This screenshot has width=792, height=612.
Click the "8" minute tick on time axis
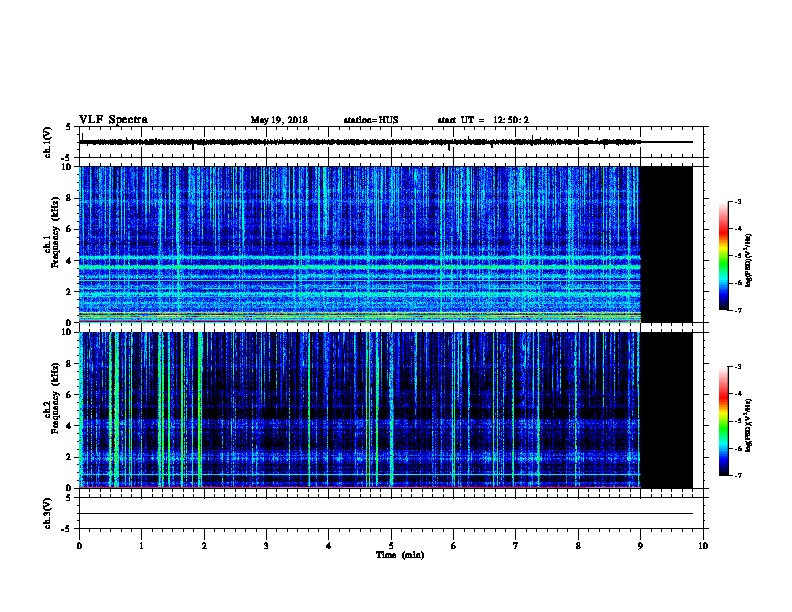coord(578,545)
